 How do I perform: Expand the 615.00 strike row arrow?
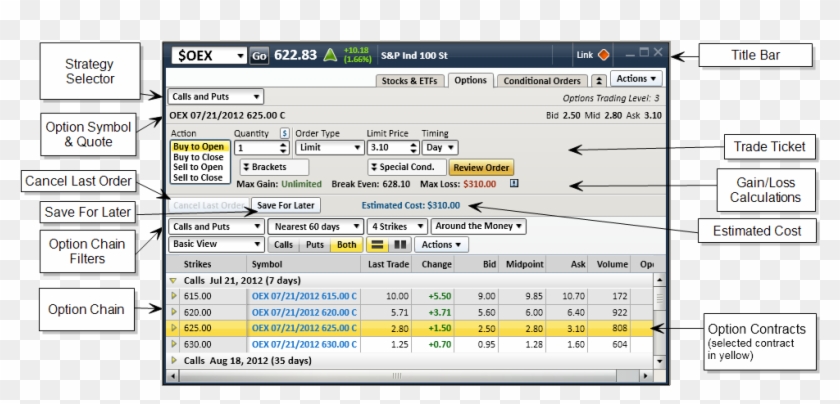pyautogui.click(x=174, y=296)
